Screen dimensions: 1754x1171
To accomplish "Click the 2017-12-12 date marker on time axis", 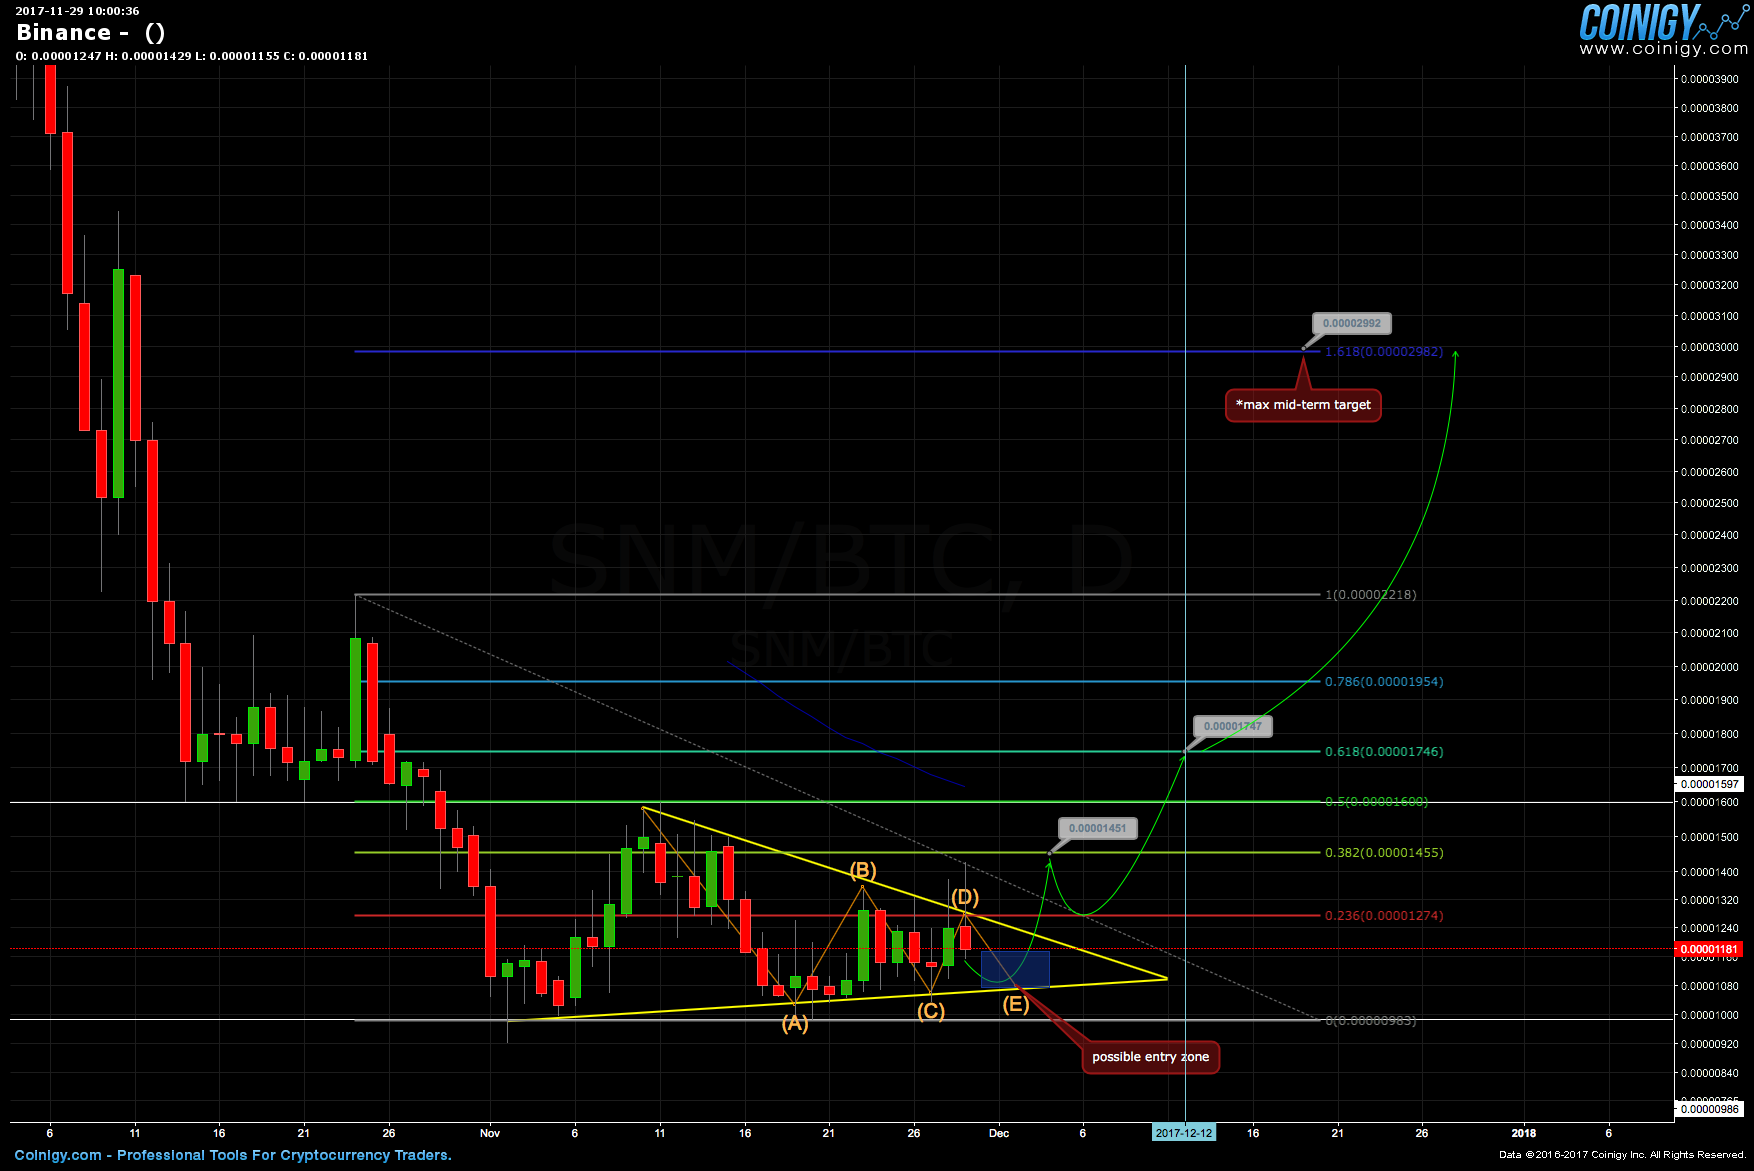I will click(x=1184, y=1133).
